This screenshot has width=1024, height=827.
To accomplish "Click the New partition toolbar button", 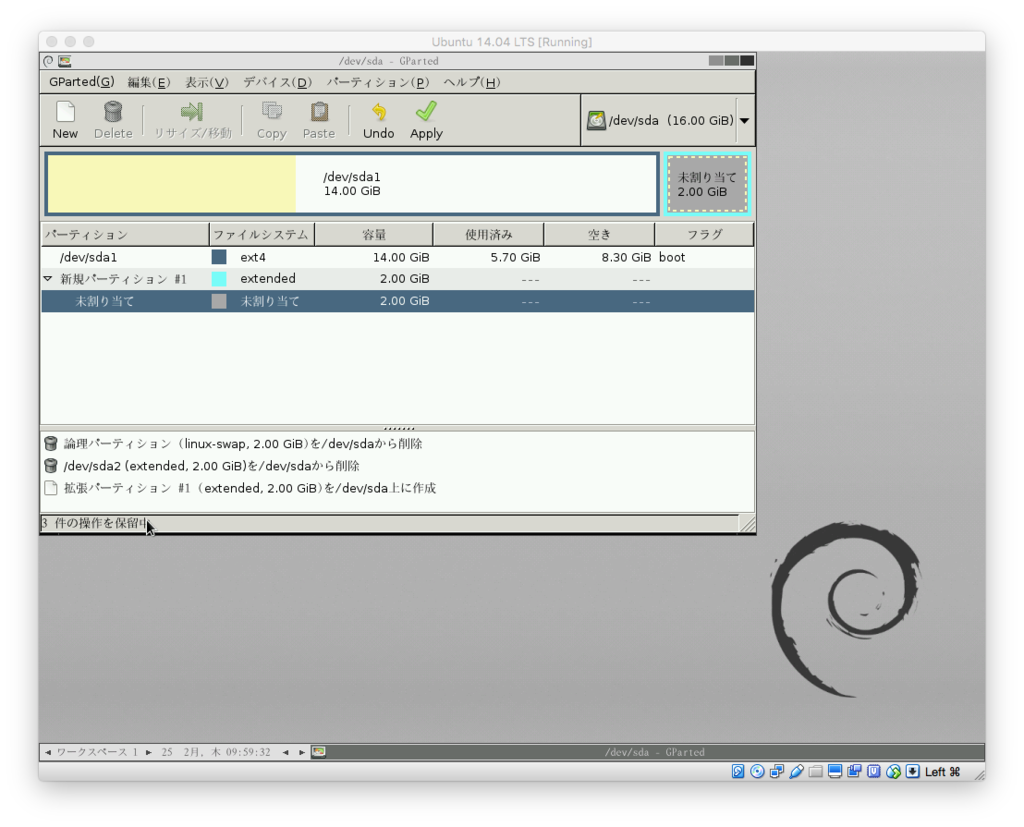I will (x=65, y=121).
